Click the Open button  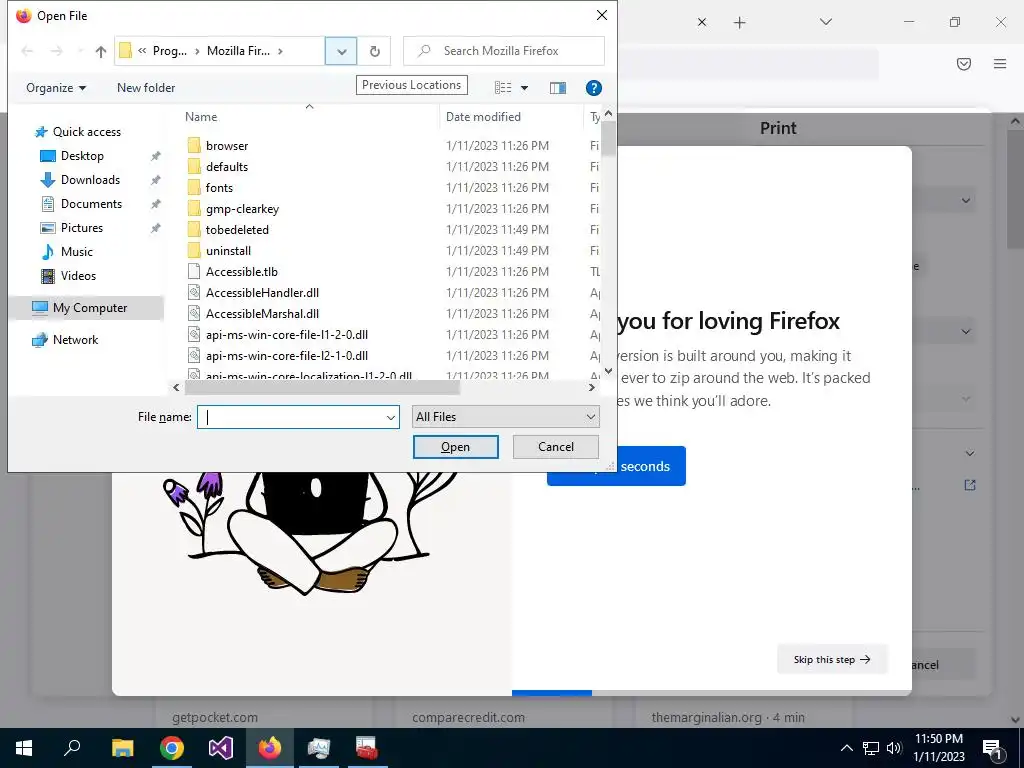point(455,447)
